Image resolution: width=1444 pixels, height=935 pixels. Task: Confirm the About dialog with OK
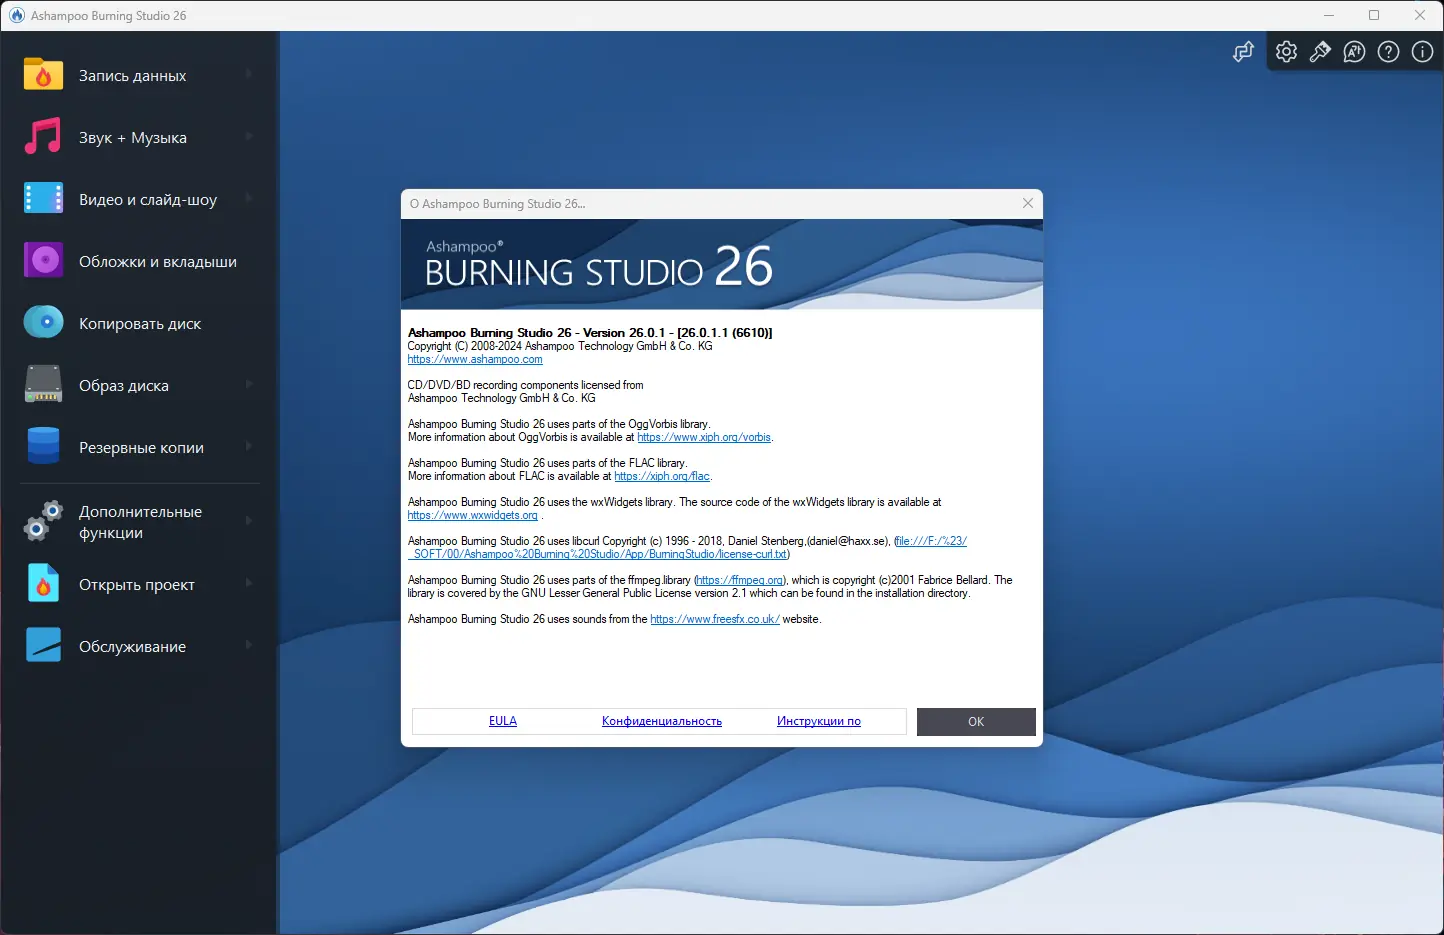(976, 722)
